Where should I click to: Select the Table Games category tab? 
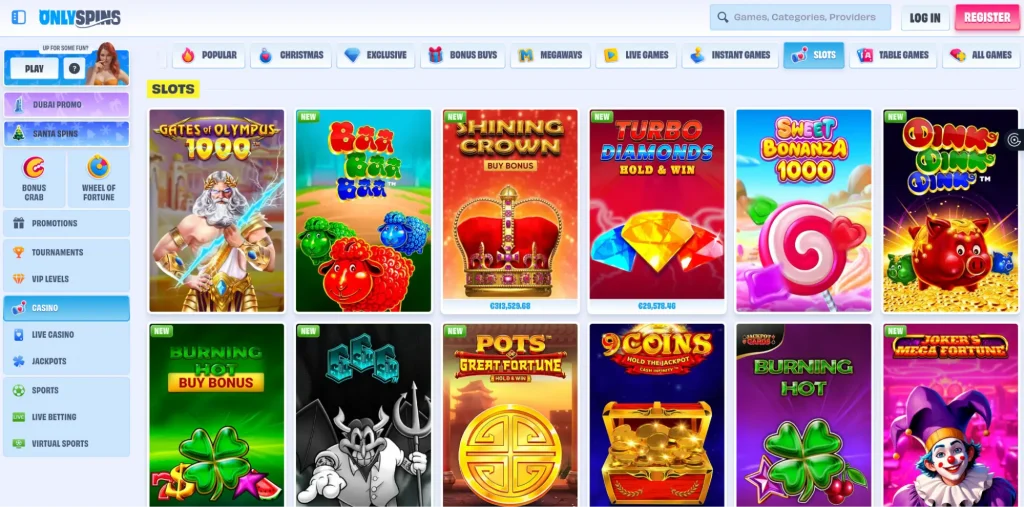pyautogui.click(x=893, y=56)
